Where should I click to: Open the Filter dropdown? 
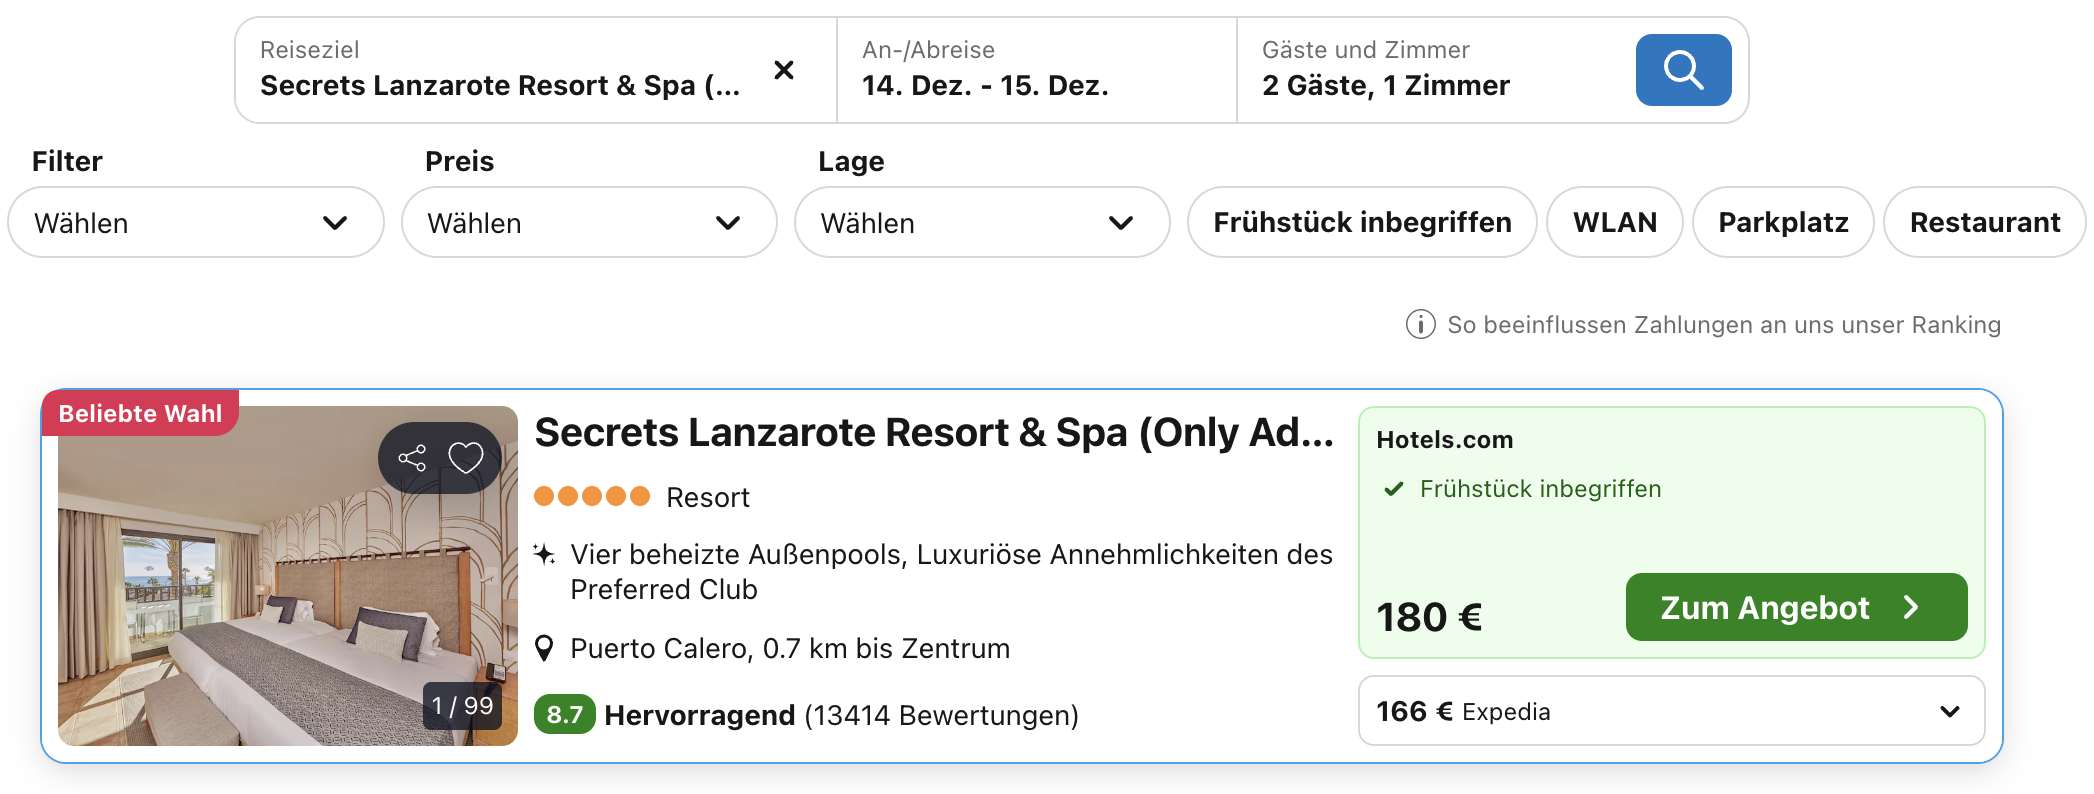(x=195, y=222)
